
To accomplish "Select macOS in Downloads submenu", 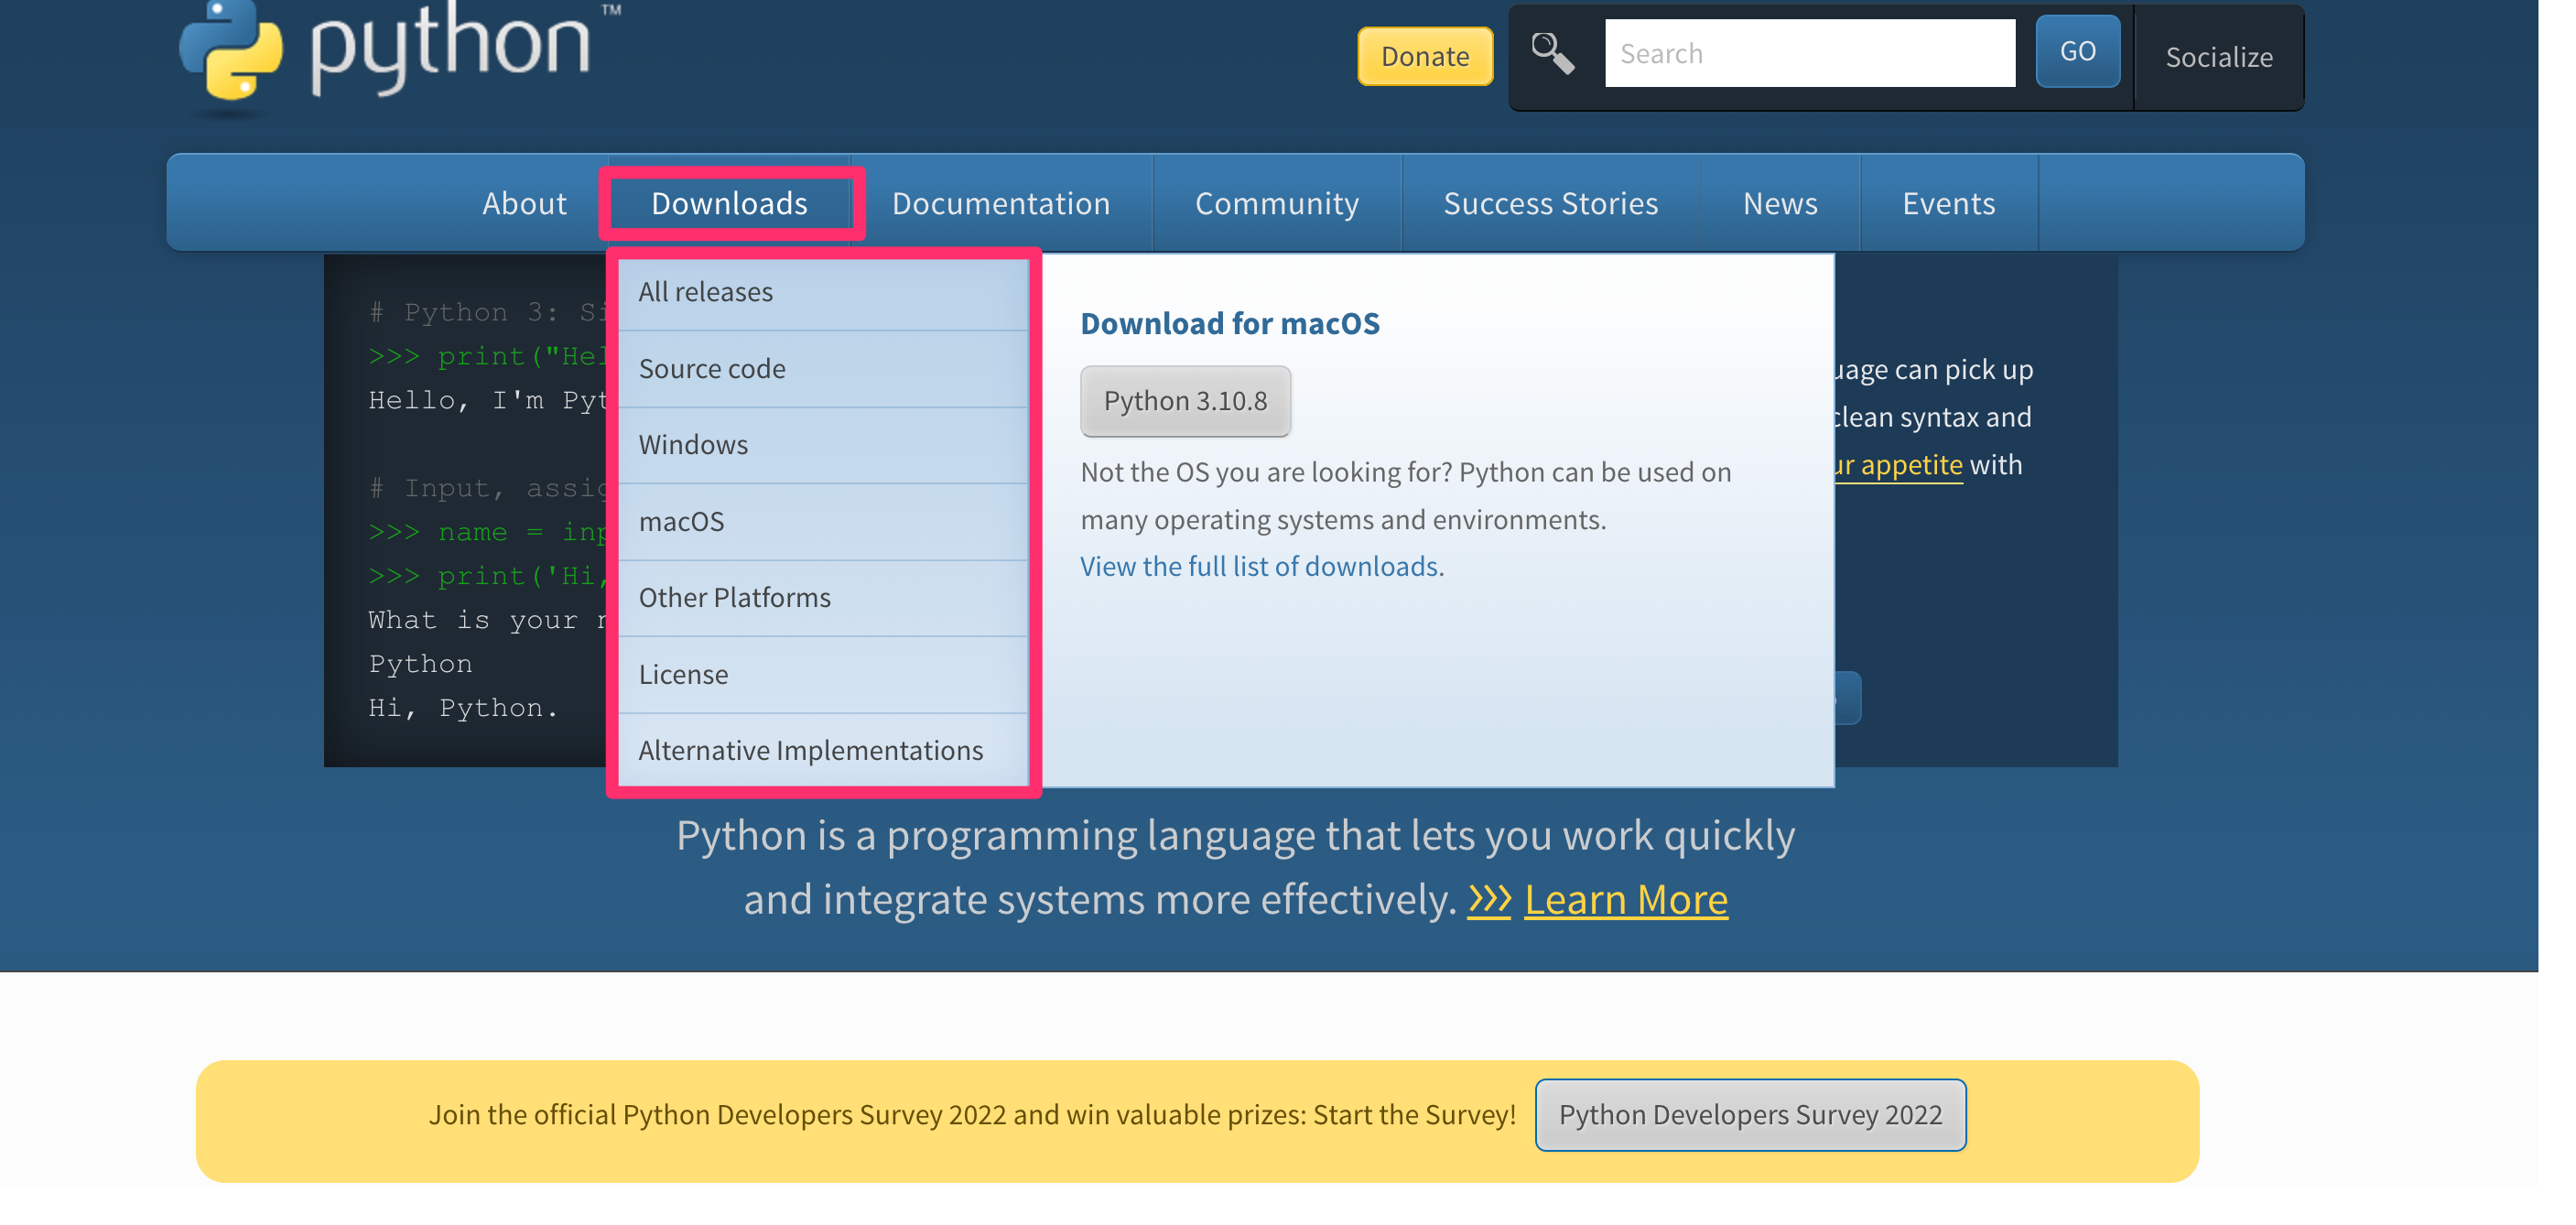I will (x=823, y=522).
